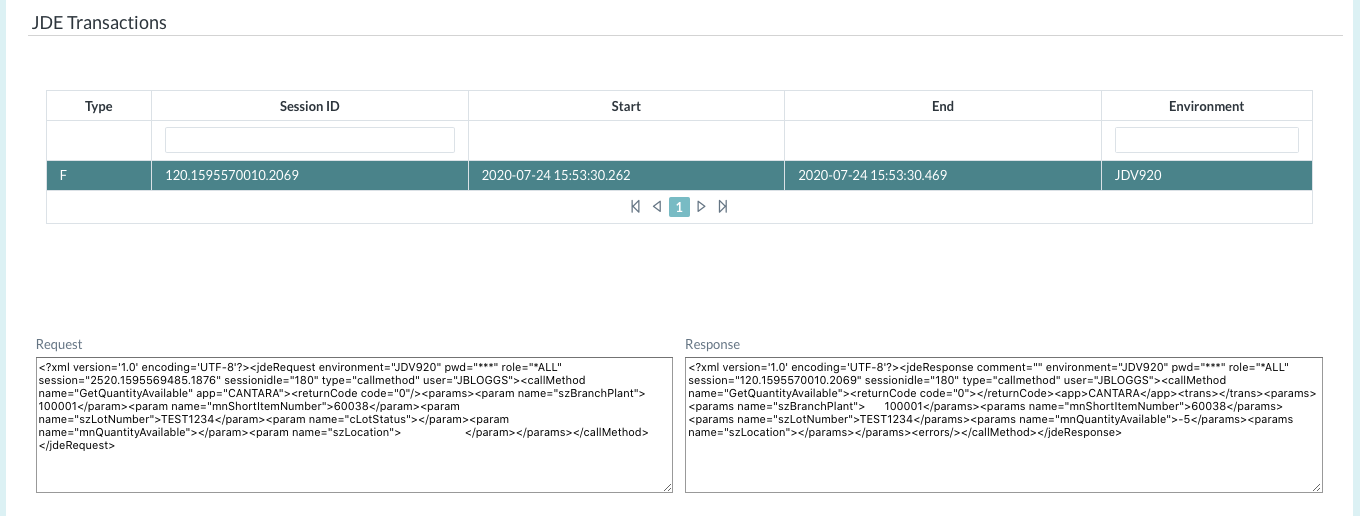
Task: Click the next page arrow
Action: [x=701, y=207]
